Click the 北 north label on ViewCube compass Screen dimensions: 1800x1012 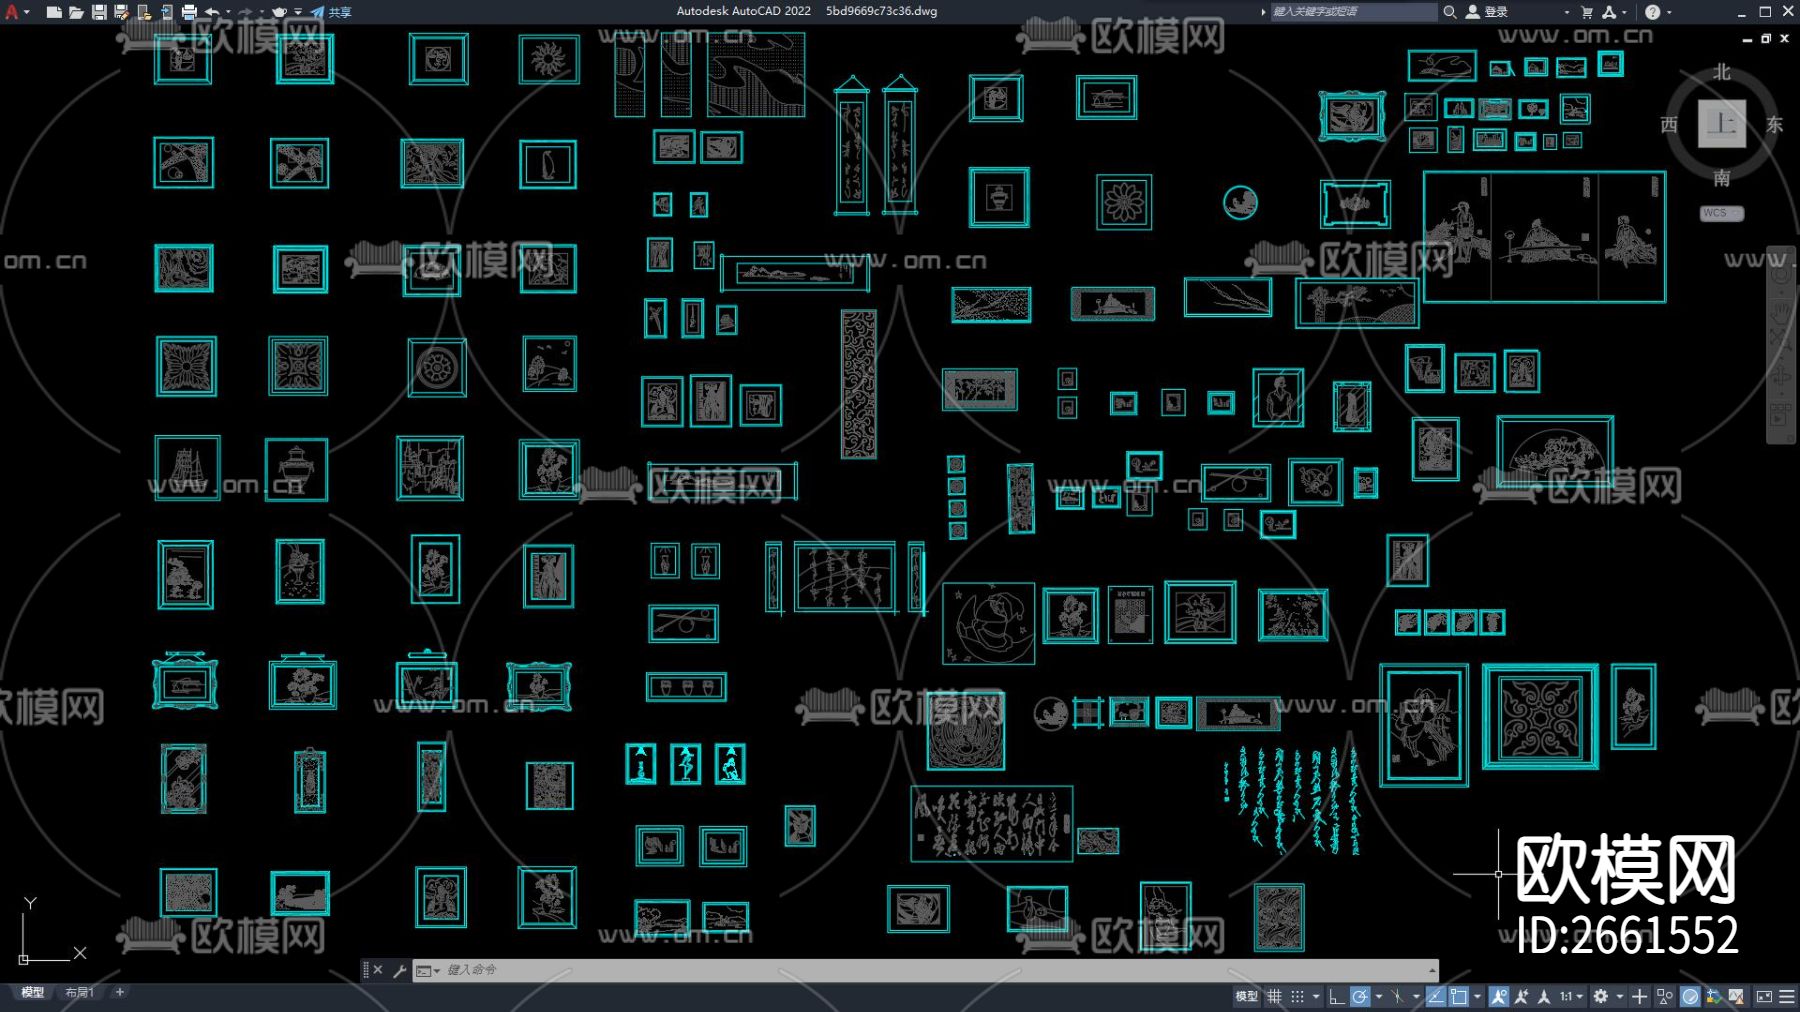pos(1722,72)
